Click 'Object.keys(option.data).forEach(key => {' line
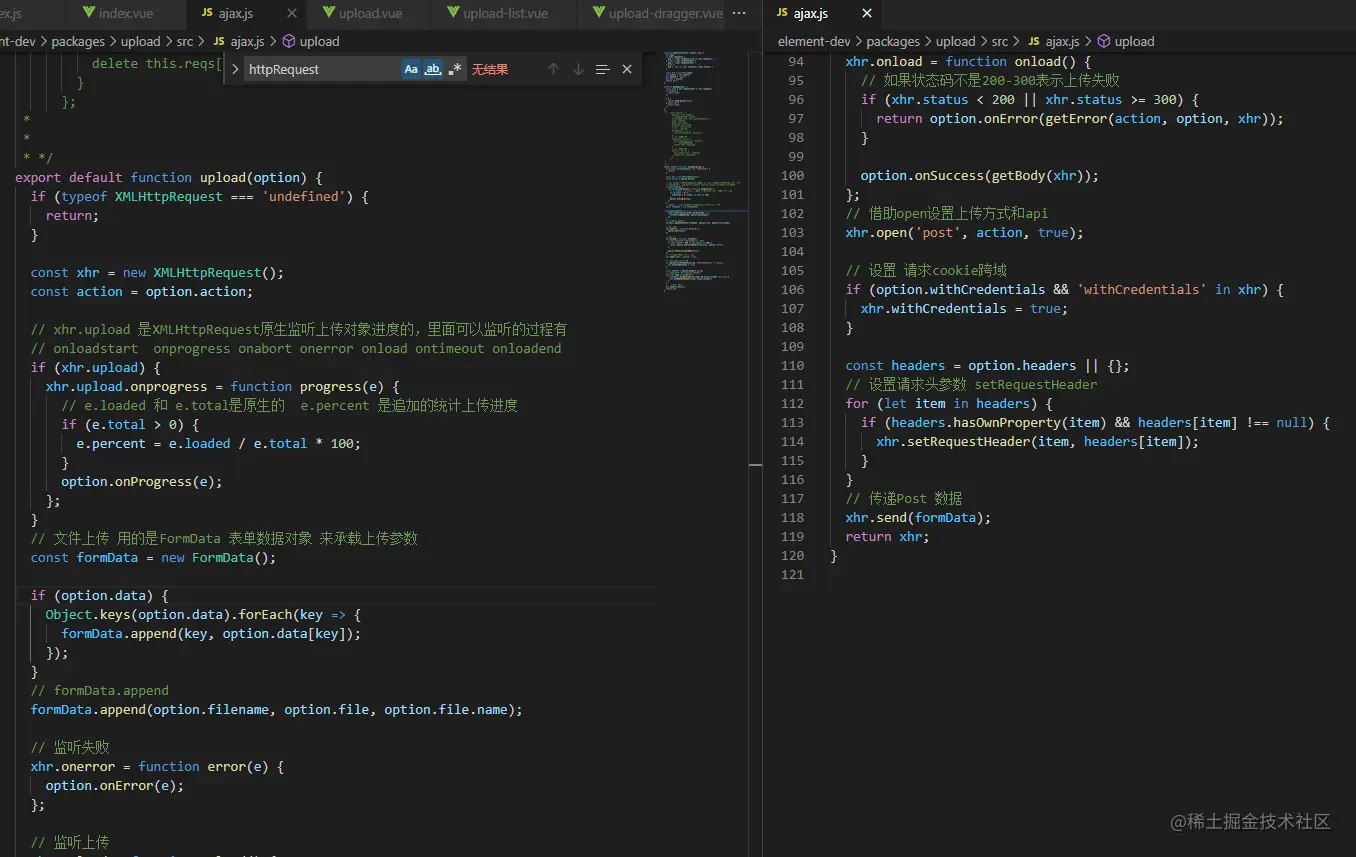1356x857 pixels. coord(203,614)
